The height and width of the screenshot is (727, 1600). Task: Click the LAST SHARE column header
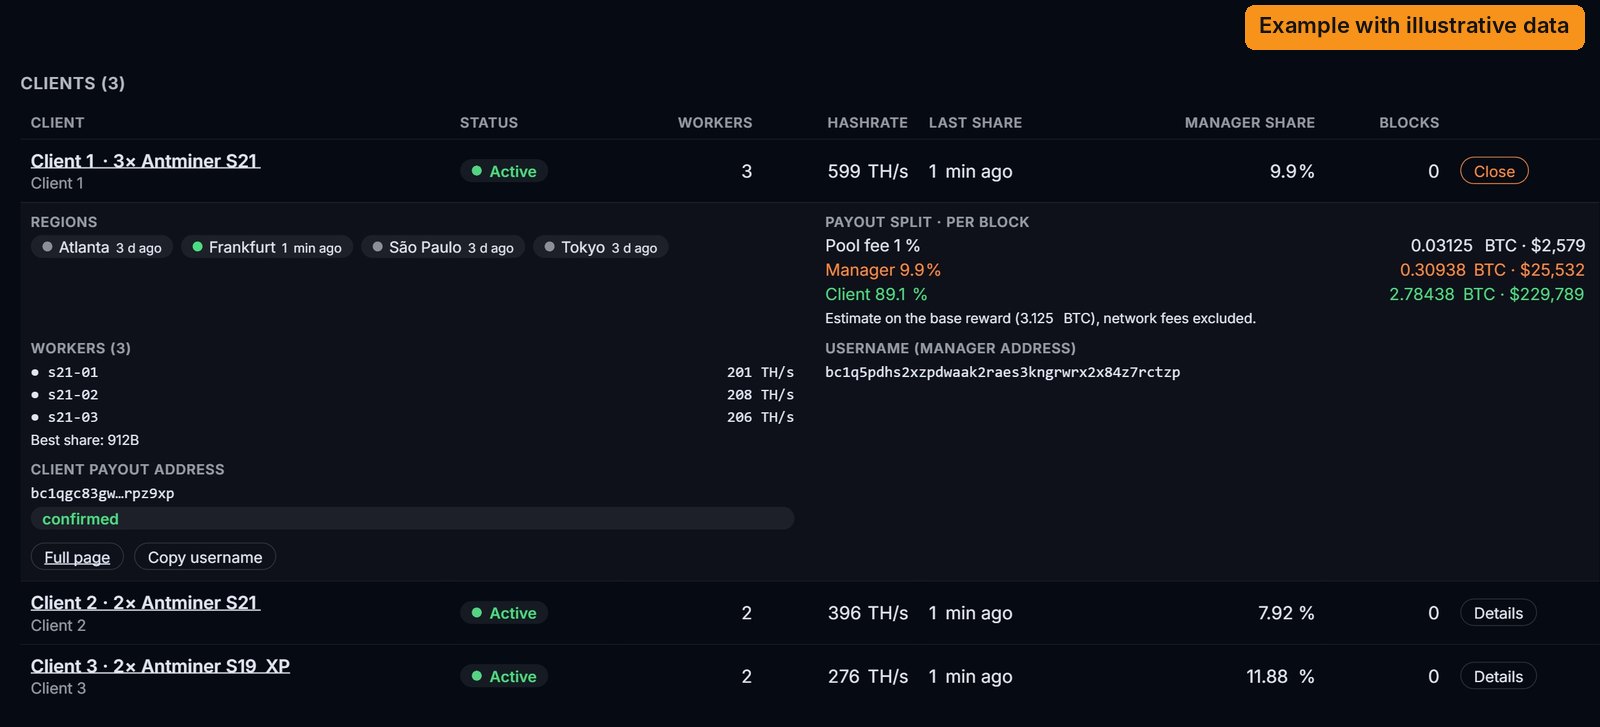pos(975,122)
